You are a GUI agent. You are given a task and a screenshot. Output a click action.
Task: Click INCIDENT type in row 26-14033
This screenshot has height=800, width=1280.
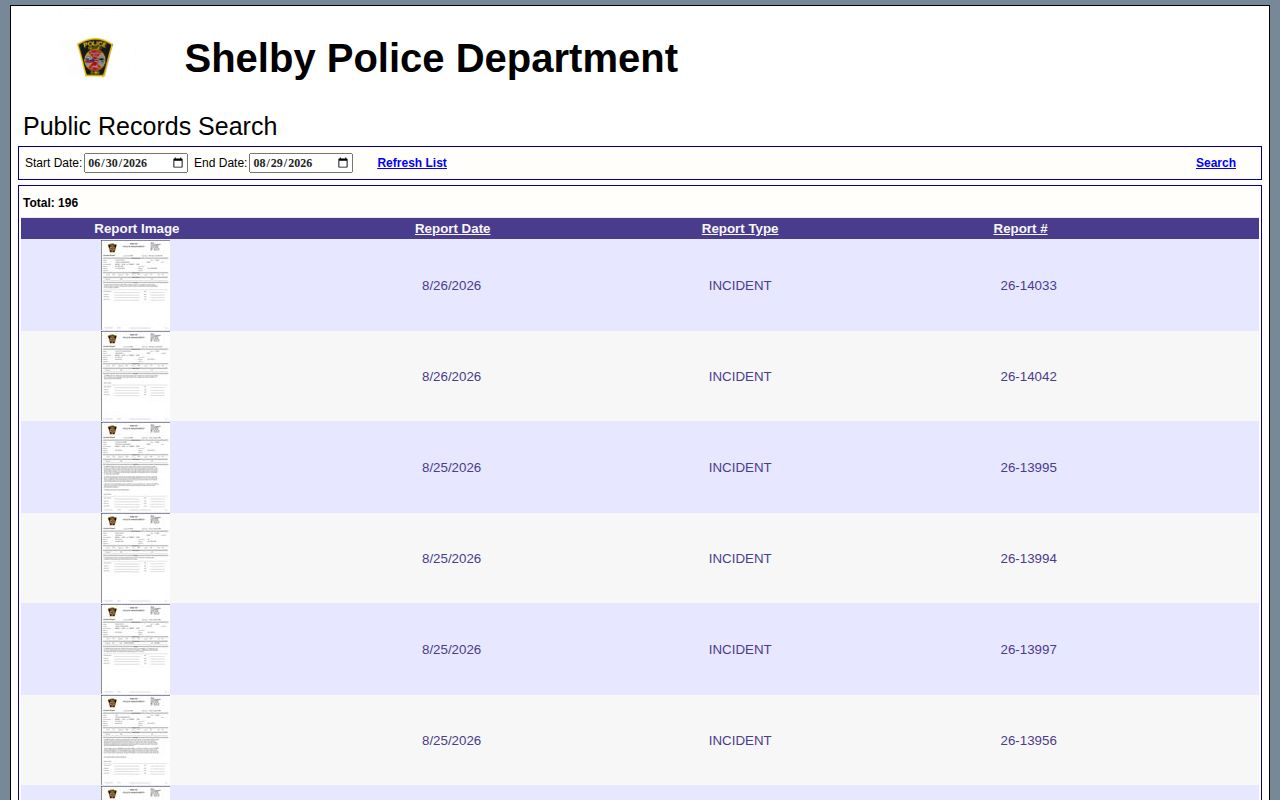point(740,286)
